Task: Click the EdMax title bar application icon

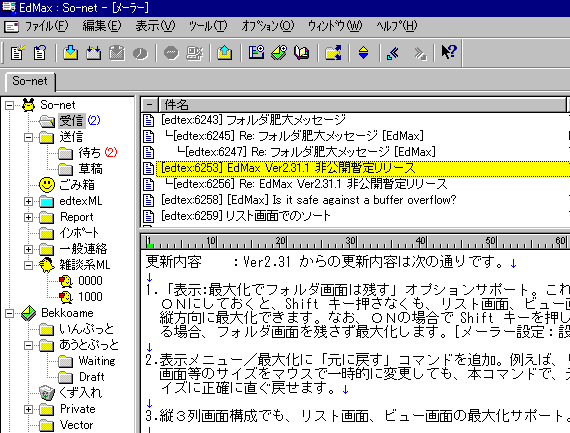Action: (x=9, y=7)
